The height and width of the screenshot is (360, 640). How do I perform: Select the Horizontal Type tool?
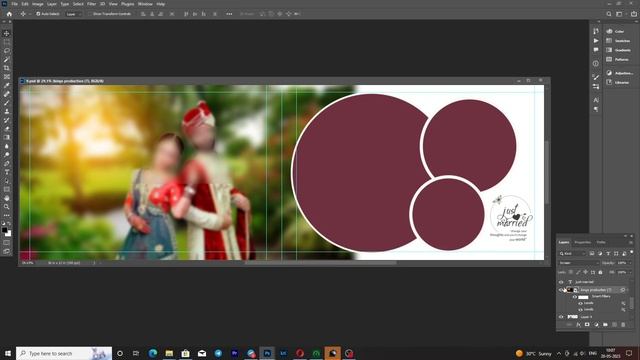click(x=7, y=172)
